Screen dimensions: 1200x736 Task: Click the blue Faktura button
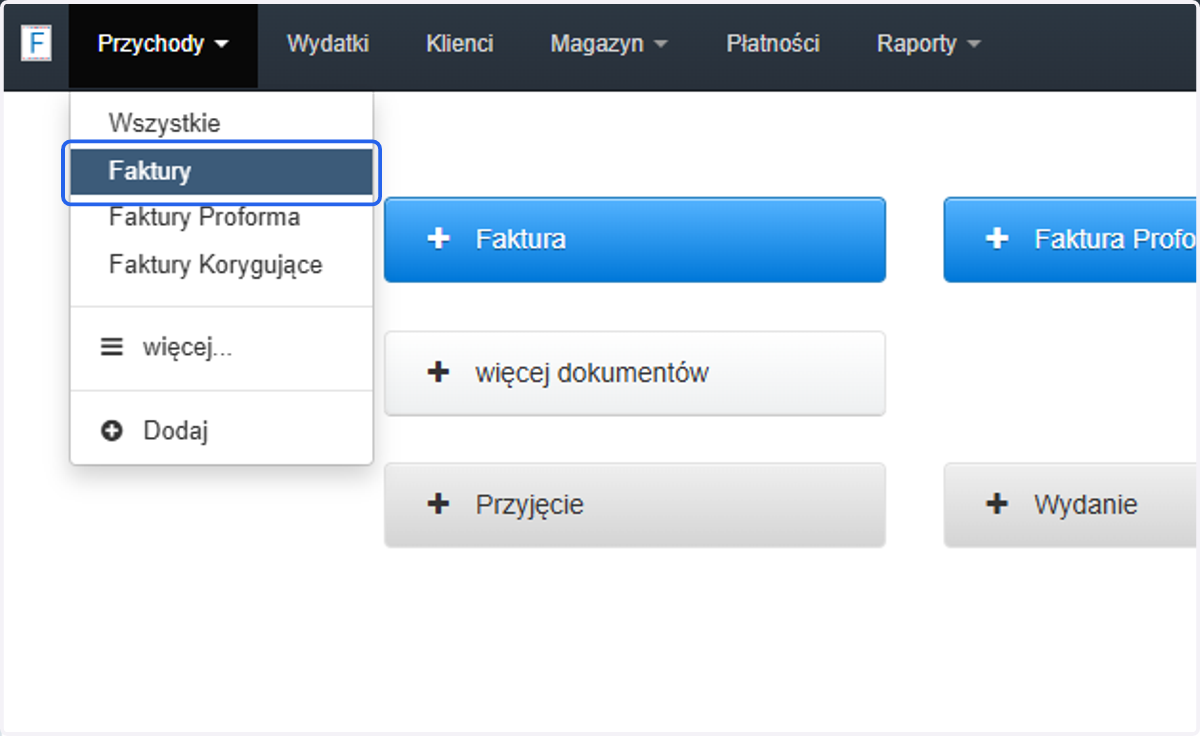point(635,240)
